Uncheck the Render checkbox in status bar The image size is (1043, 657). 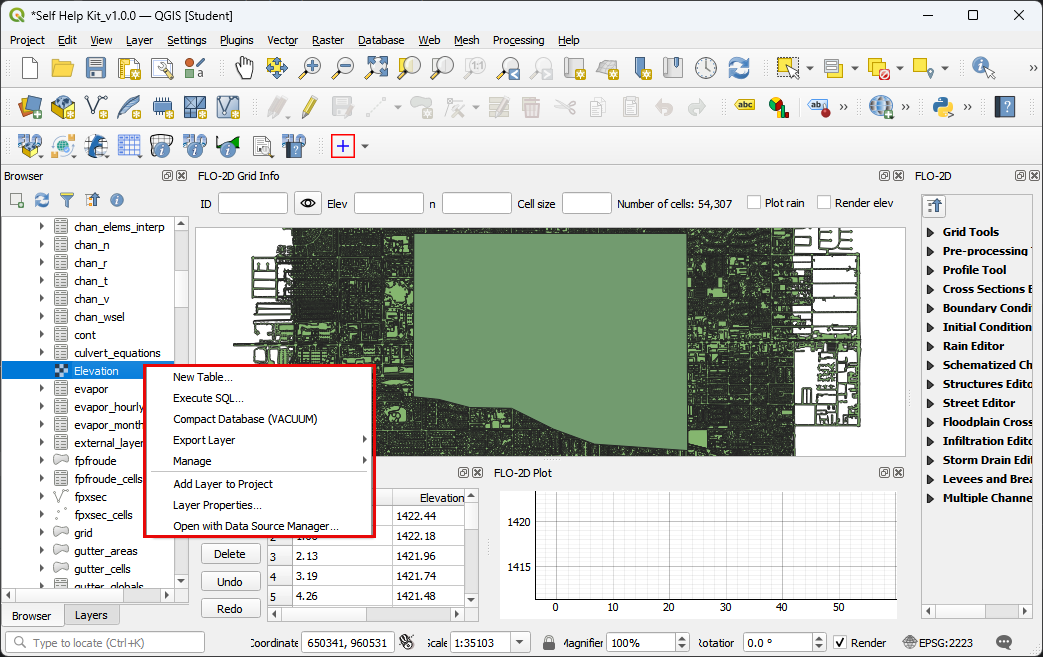[x=840, y=642]
